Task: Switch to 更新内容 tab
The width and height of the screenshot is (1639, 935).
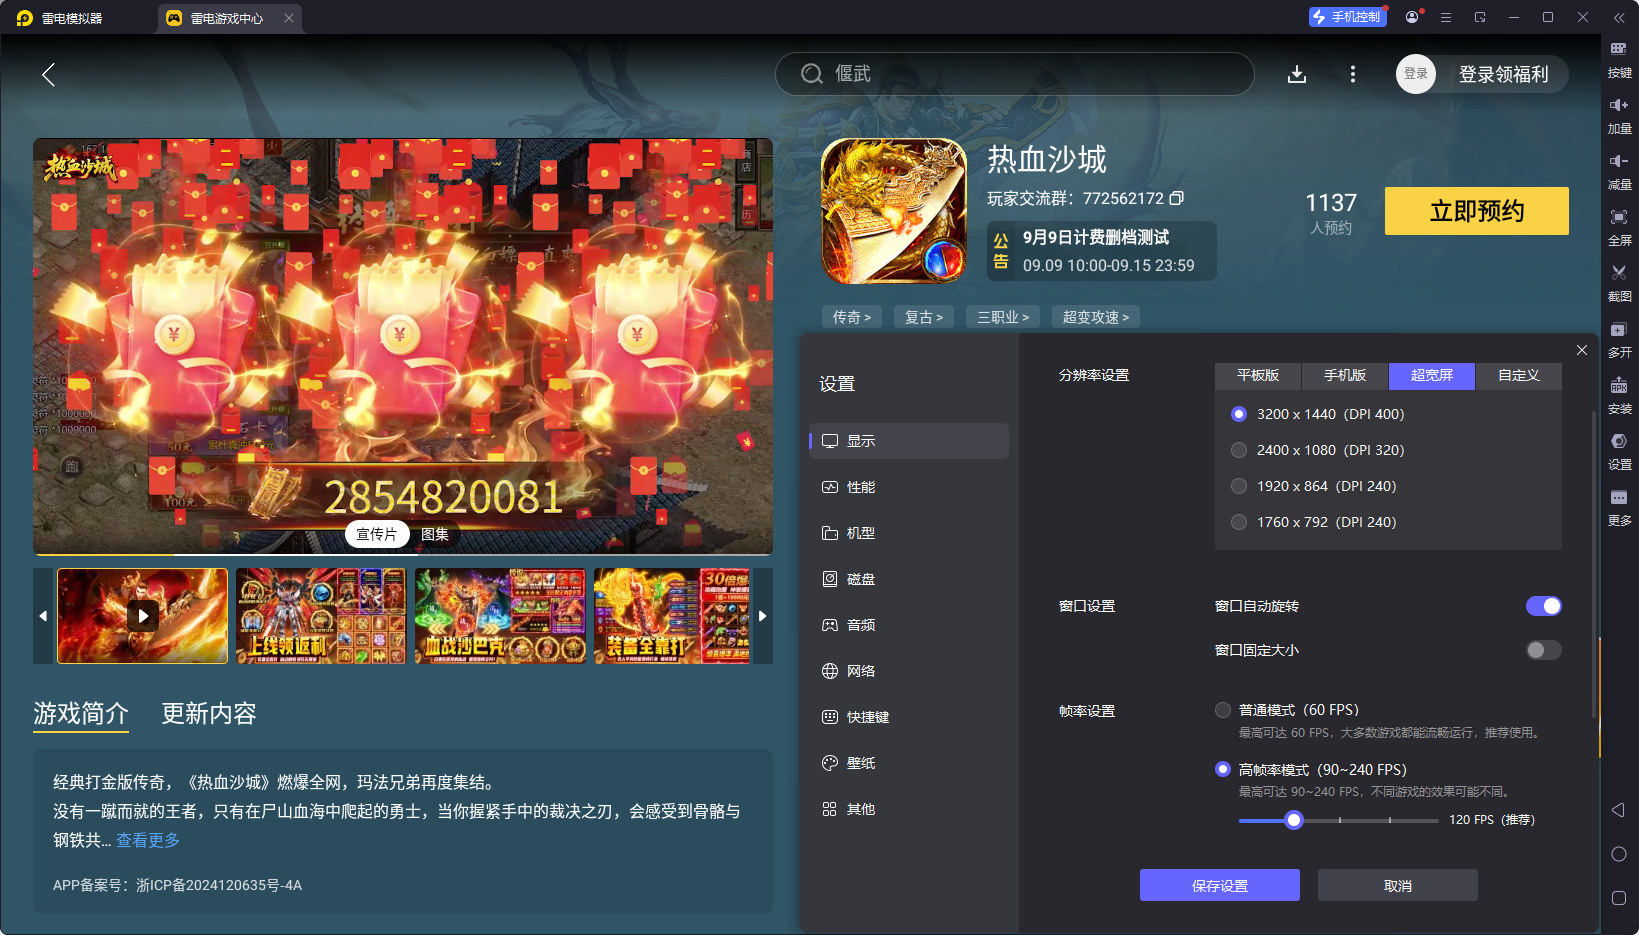Action: (x=209, y=713)
